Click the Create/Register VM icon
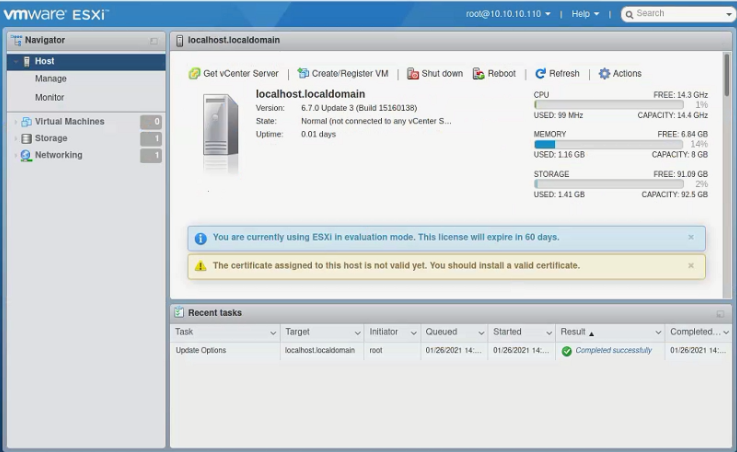Screen dimensions: 737x452 click(x=303, y=73)
